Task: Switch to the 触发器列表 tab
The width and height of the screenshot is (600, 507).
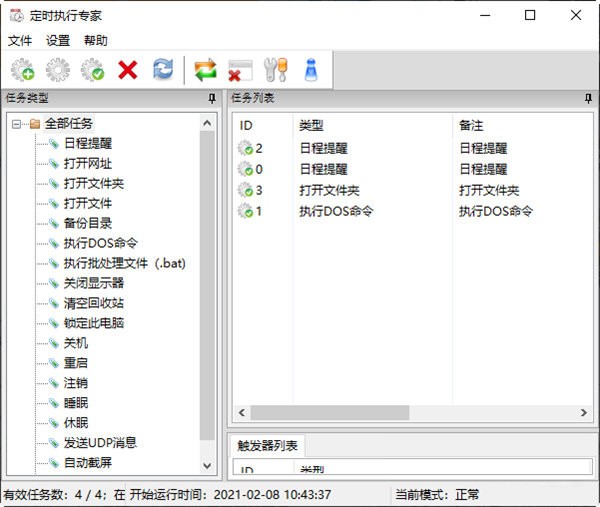Action: 267,446
